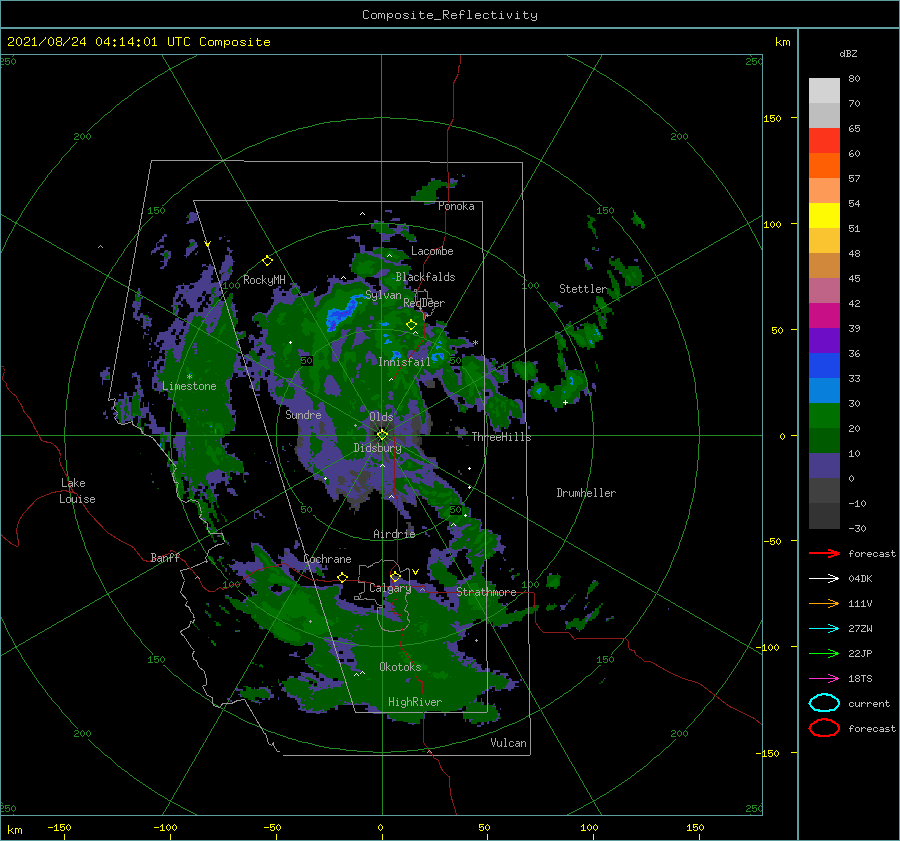Screen dimensions: 900x841
Task: Click the HighRiver label
Action: (x=415, y=702)
